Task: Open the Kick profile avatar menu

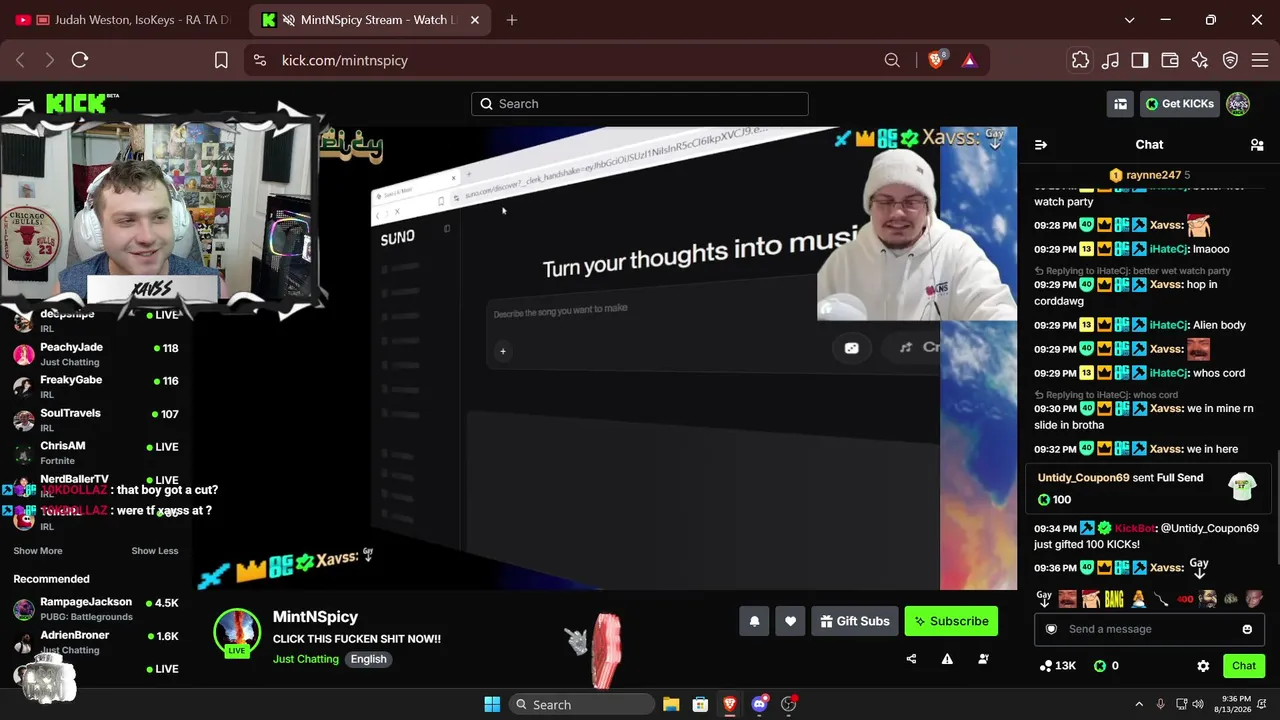Action: (1238, 104)
